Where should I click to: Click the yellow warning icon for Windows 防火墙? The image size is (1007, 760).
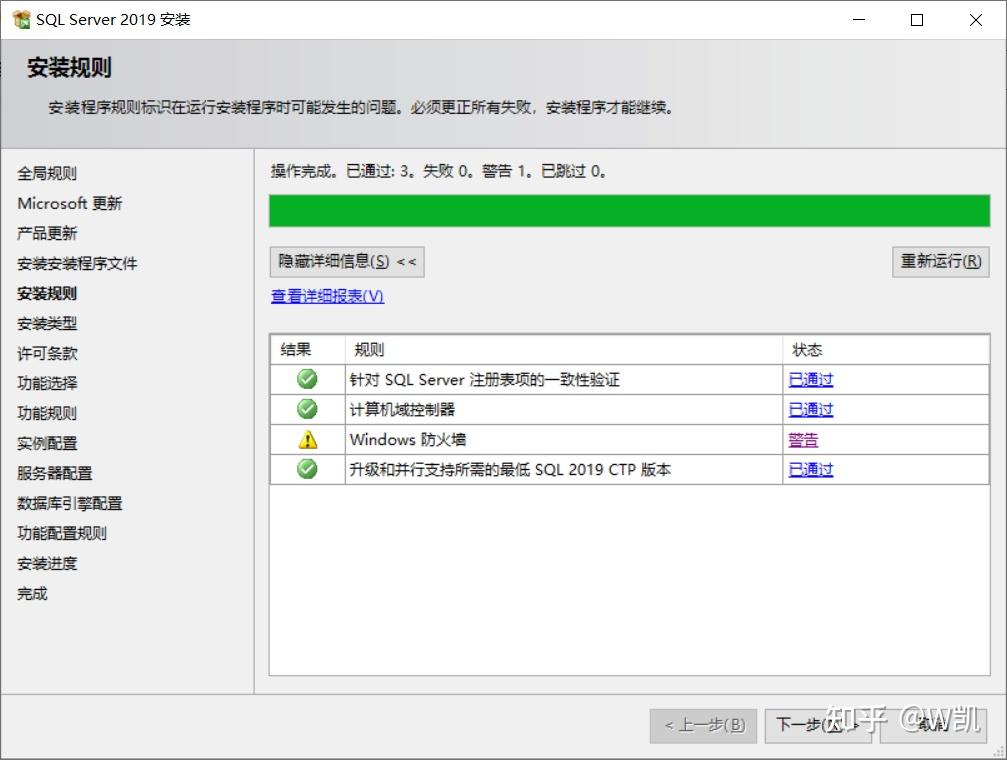click(308, 439)
